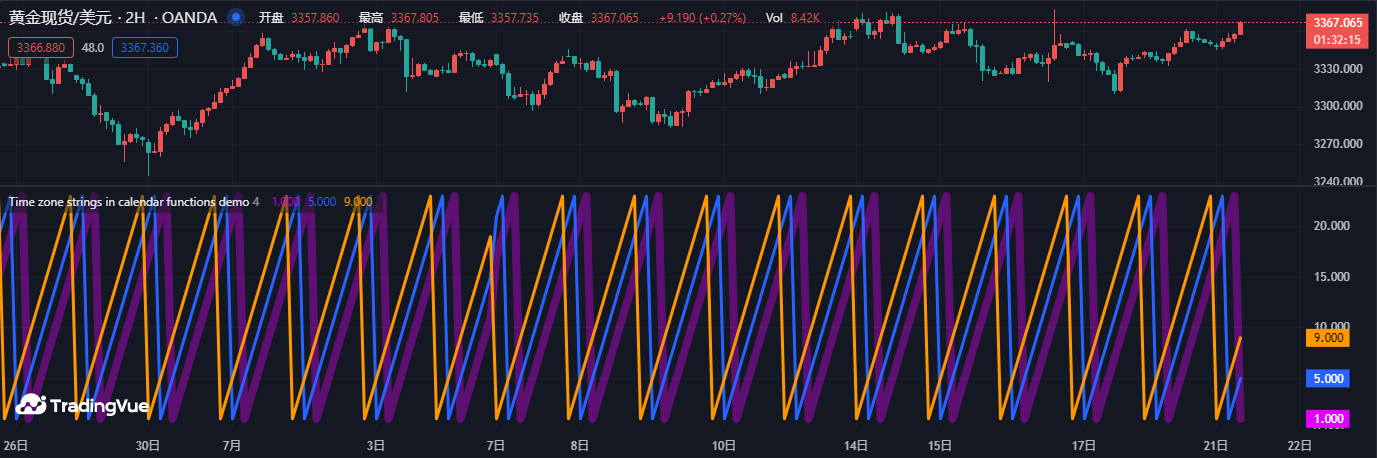Click the red current price 3367.065 label
The height and width of the screenshot is (458, 1377).
pos(1338,23)
